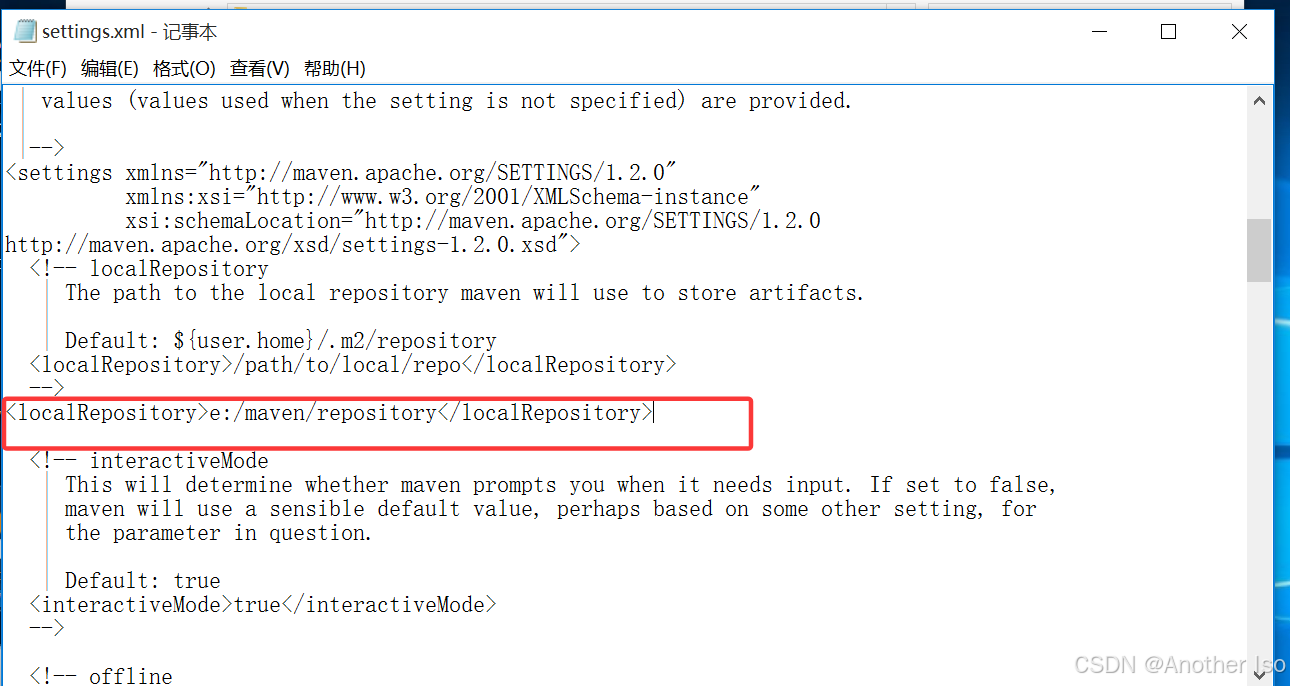Close the settings.xml Notepad window
This screenshot has width=1290, height=686.
point(1239,32)
